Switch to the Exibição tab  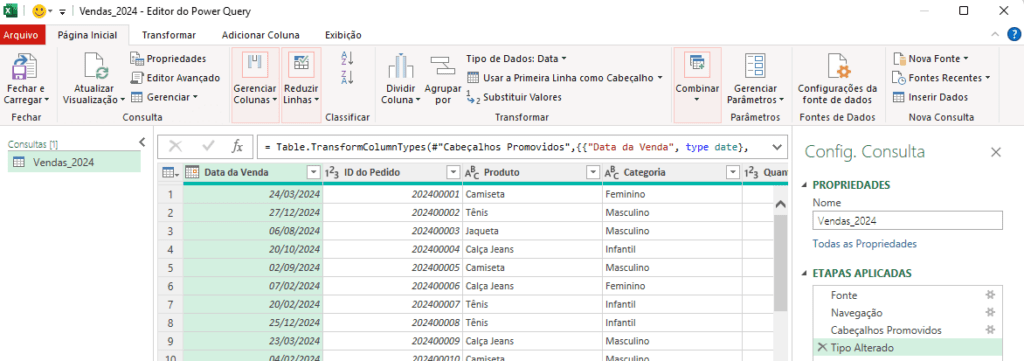(344, 35)
